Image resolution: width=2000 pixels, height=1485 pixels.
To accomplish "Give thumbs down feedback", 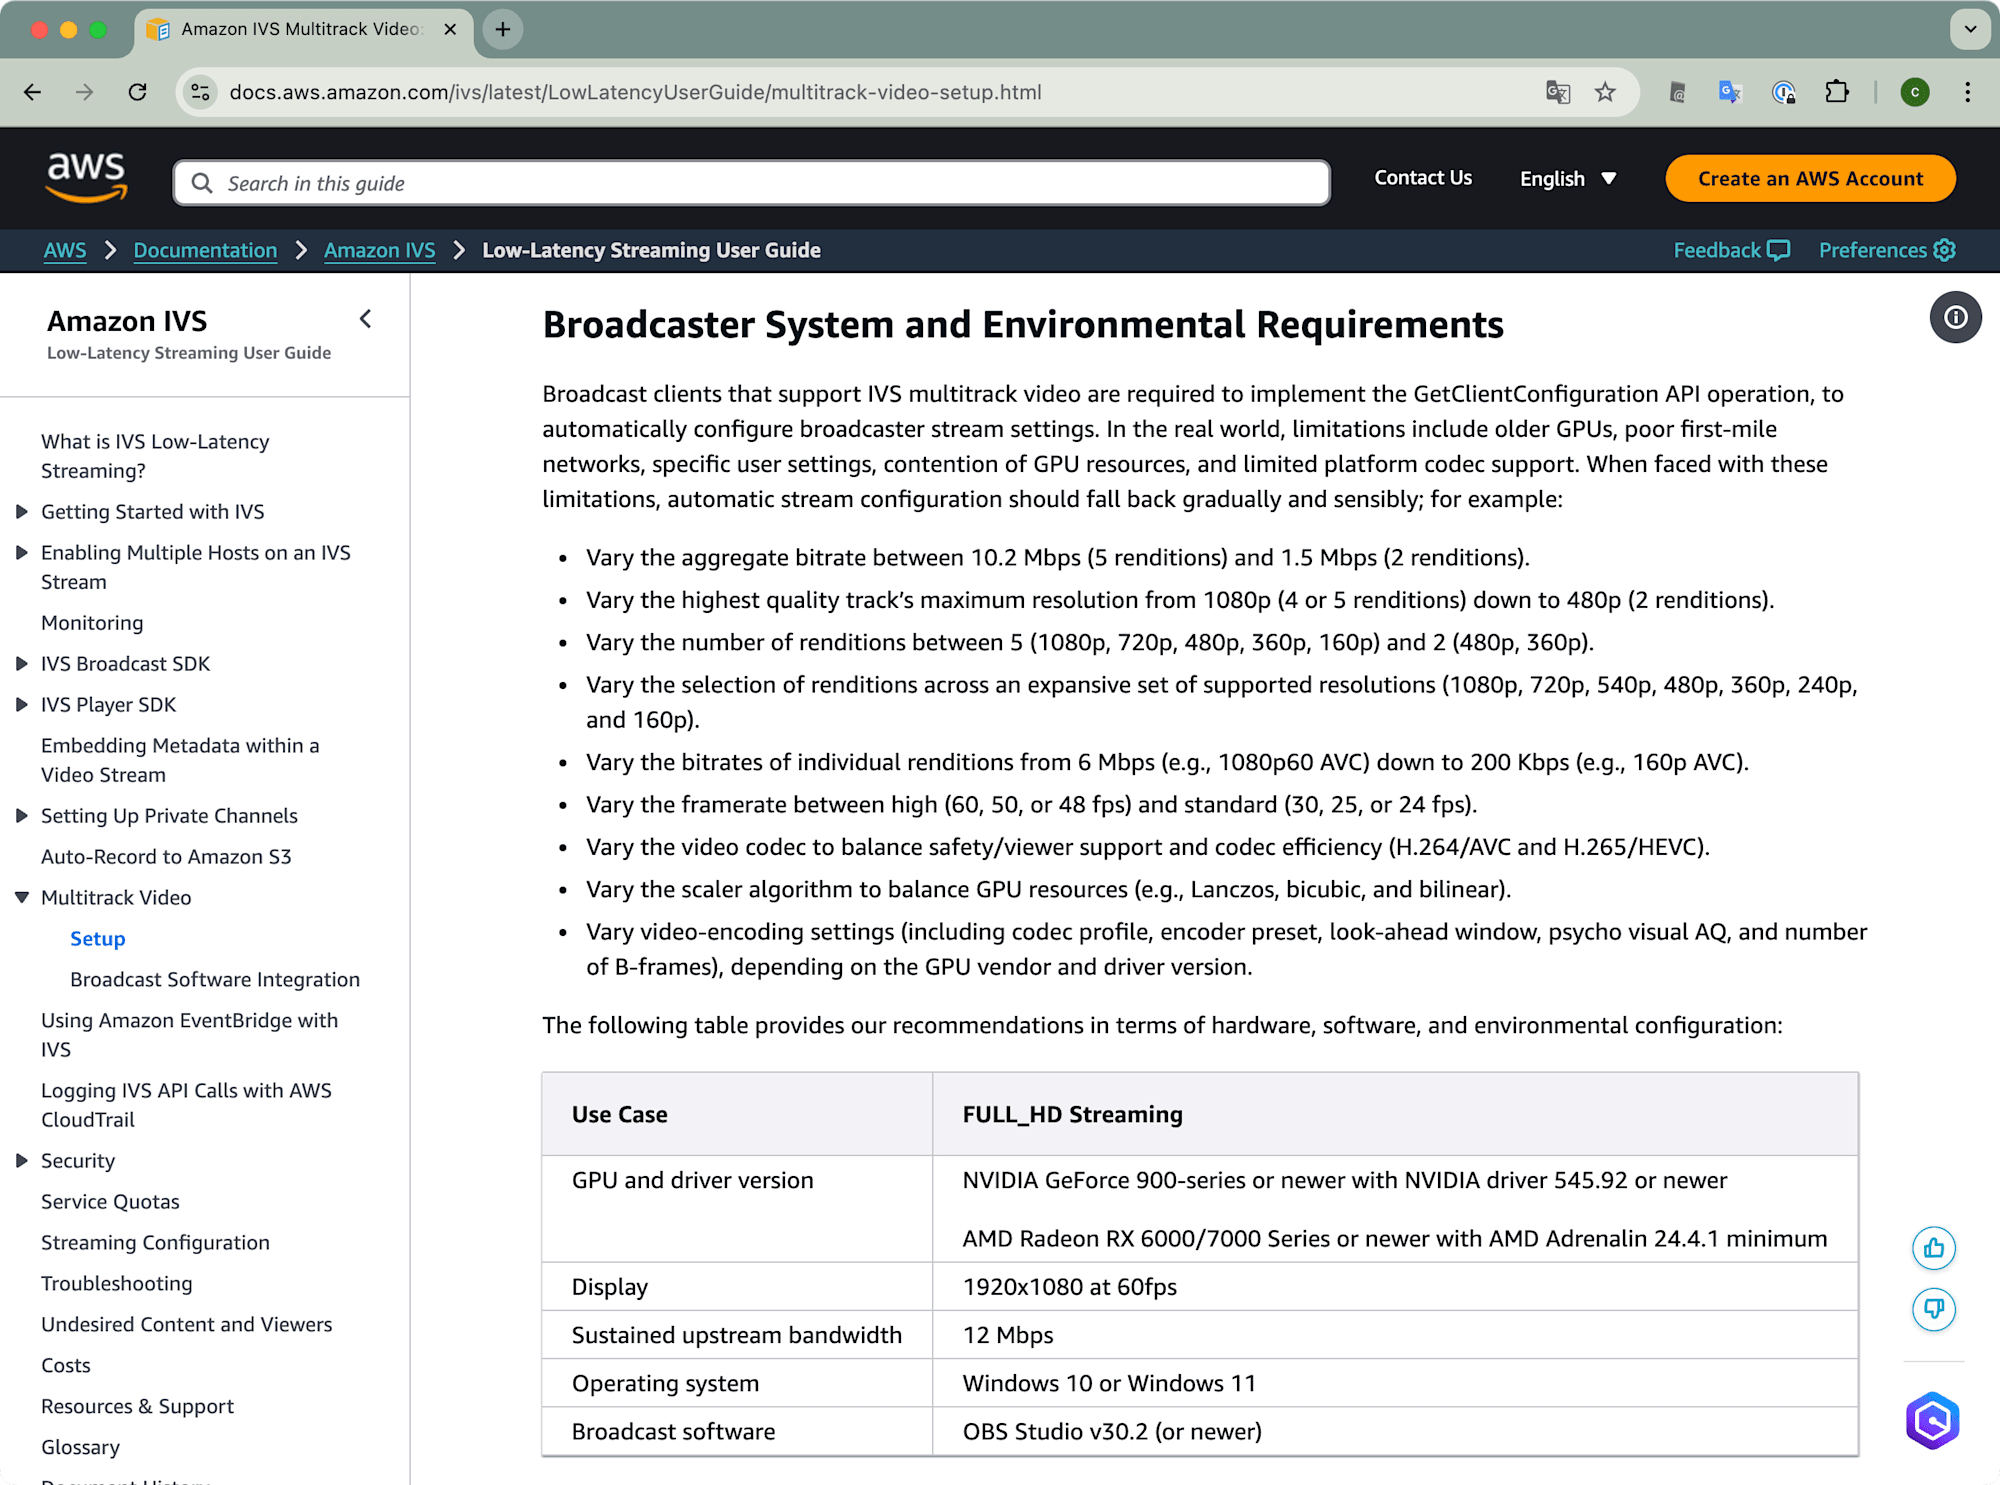I will 1934,1309.
